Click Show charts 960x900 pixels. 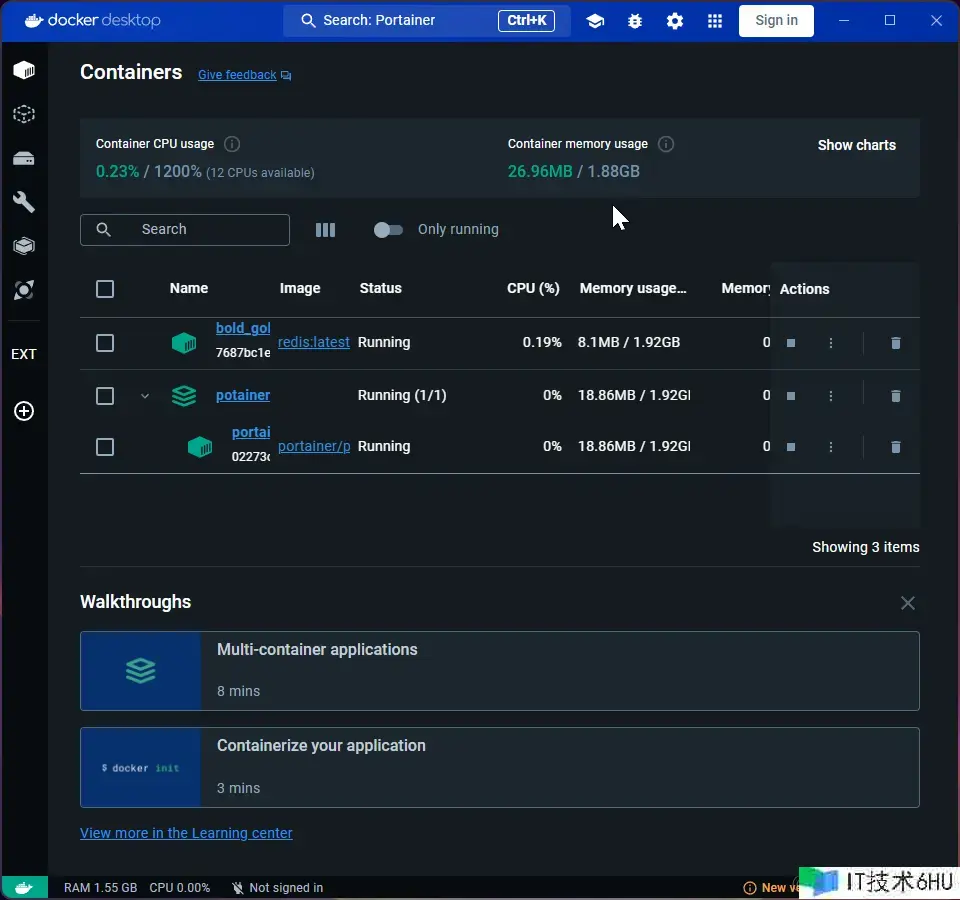coord(857,145)
